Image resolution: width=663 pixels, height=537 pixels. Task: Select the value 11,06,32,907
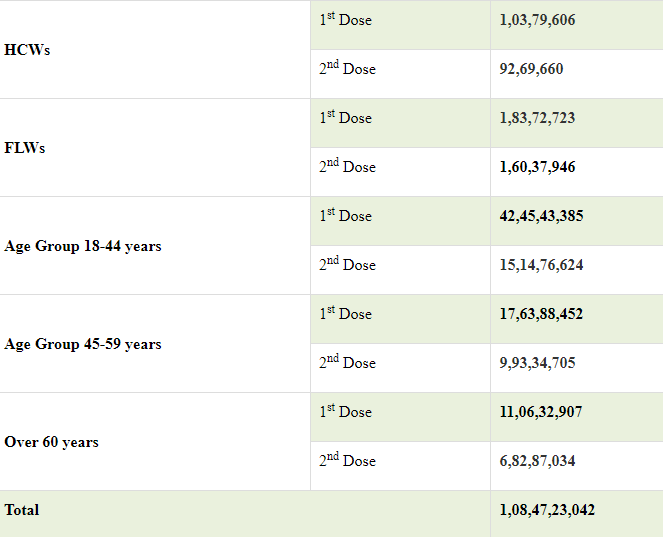point(541,412)
